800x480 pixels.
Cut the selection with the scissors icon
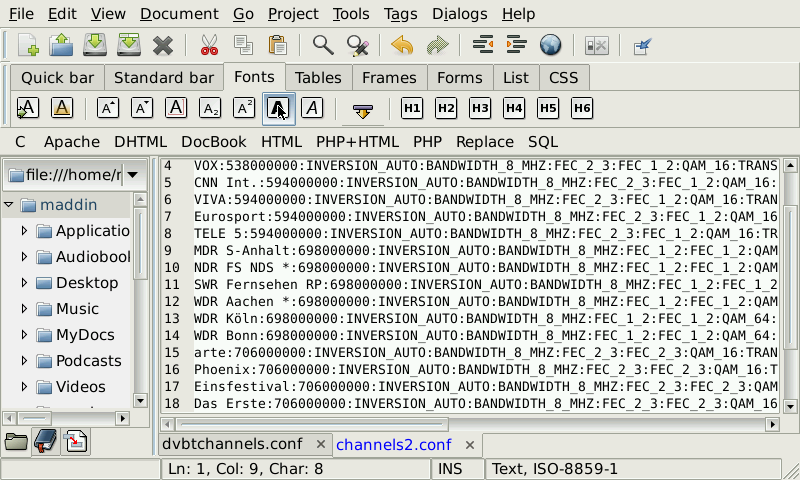click(209, 45)
